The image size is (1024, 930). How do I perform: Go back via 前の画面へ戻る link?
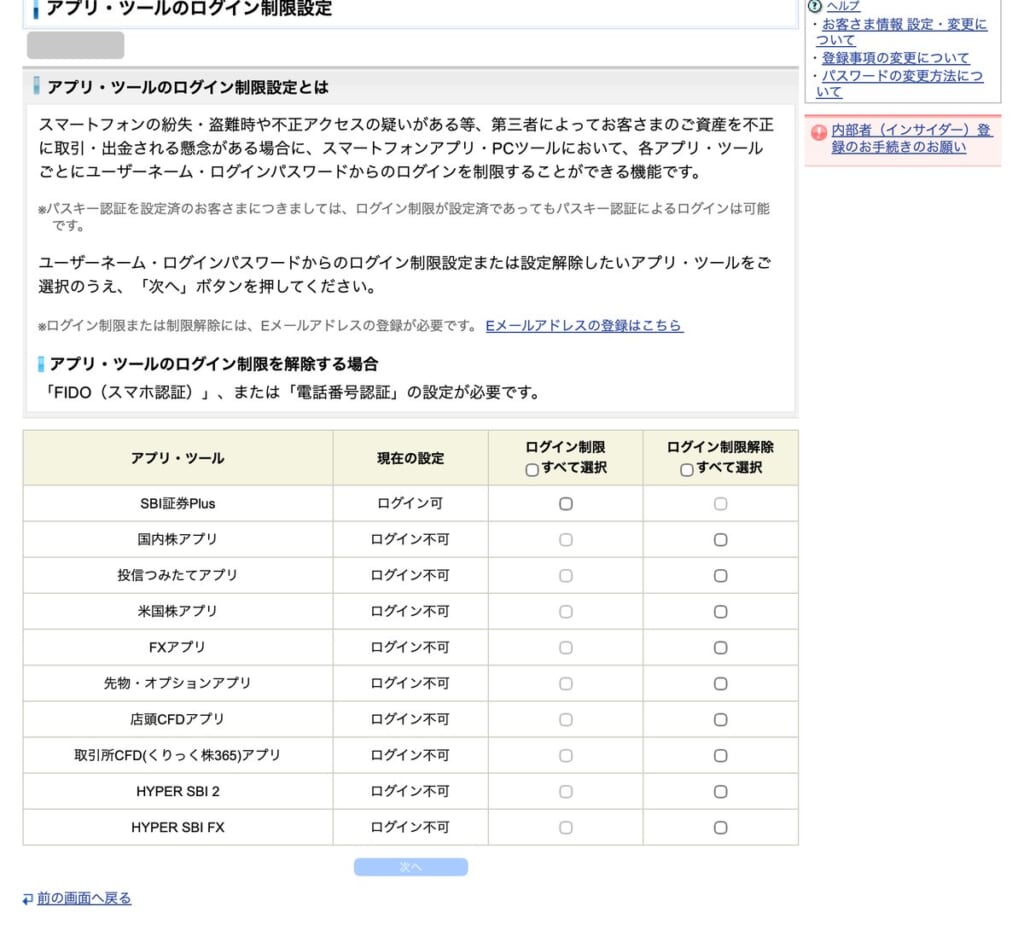[x=84, y=899]
